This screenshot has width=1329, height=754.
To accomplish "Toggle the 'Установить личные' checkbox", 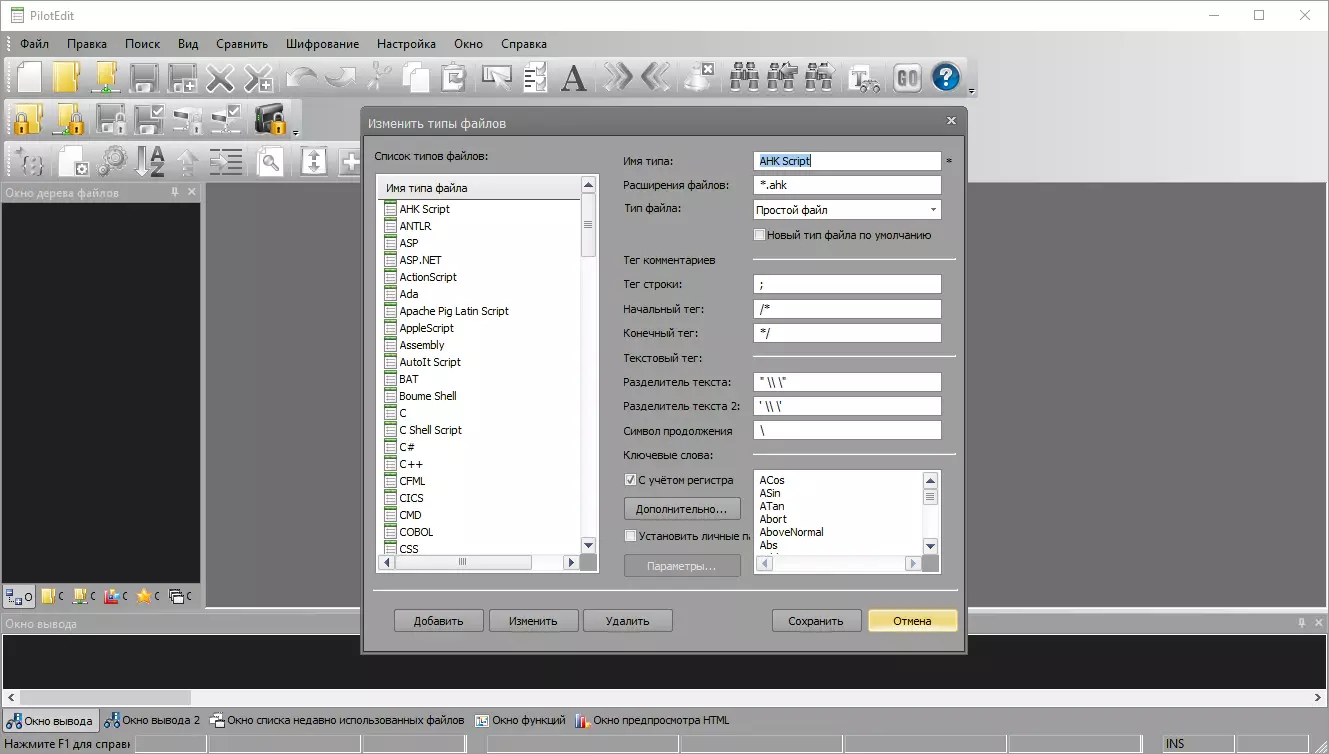I will click(631, 536).
